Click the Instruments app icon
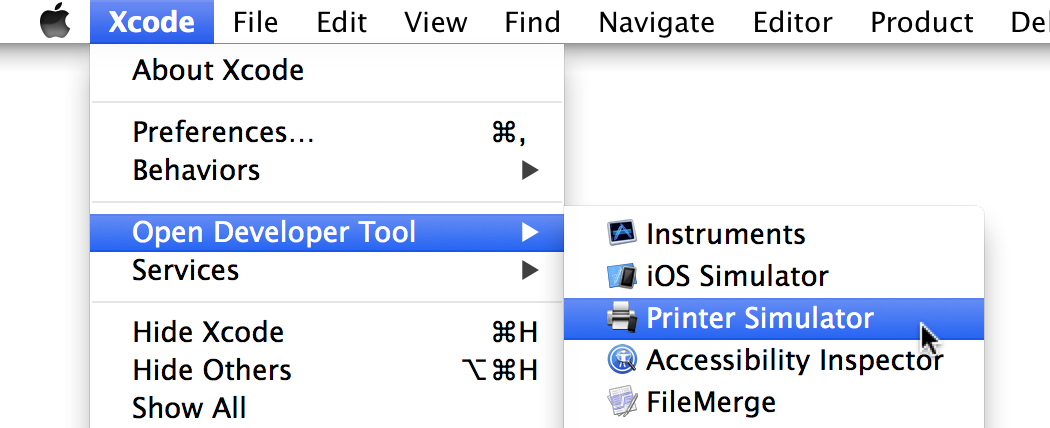This screenshot has width=1050, height=428. 621,233
